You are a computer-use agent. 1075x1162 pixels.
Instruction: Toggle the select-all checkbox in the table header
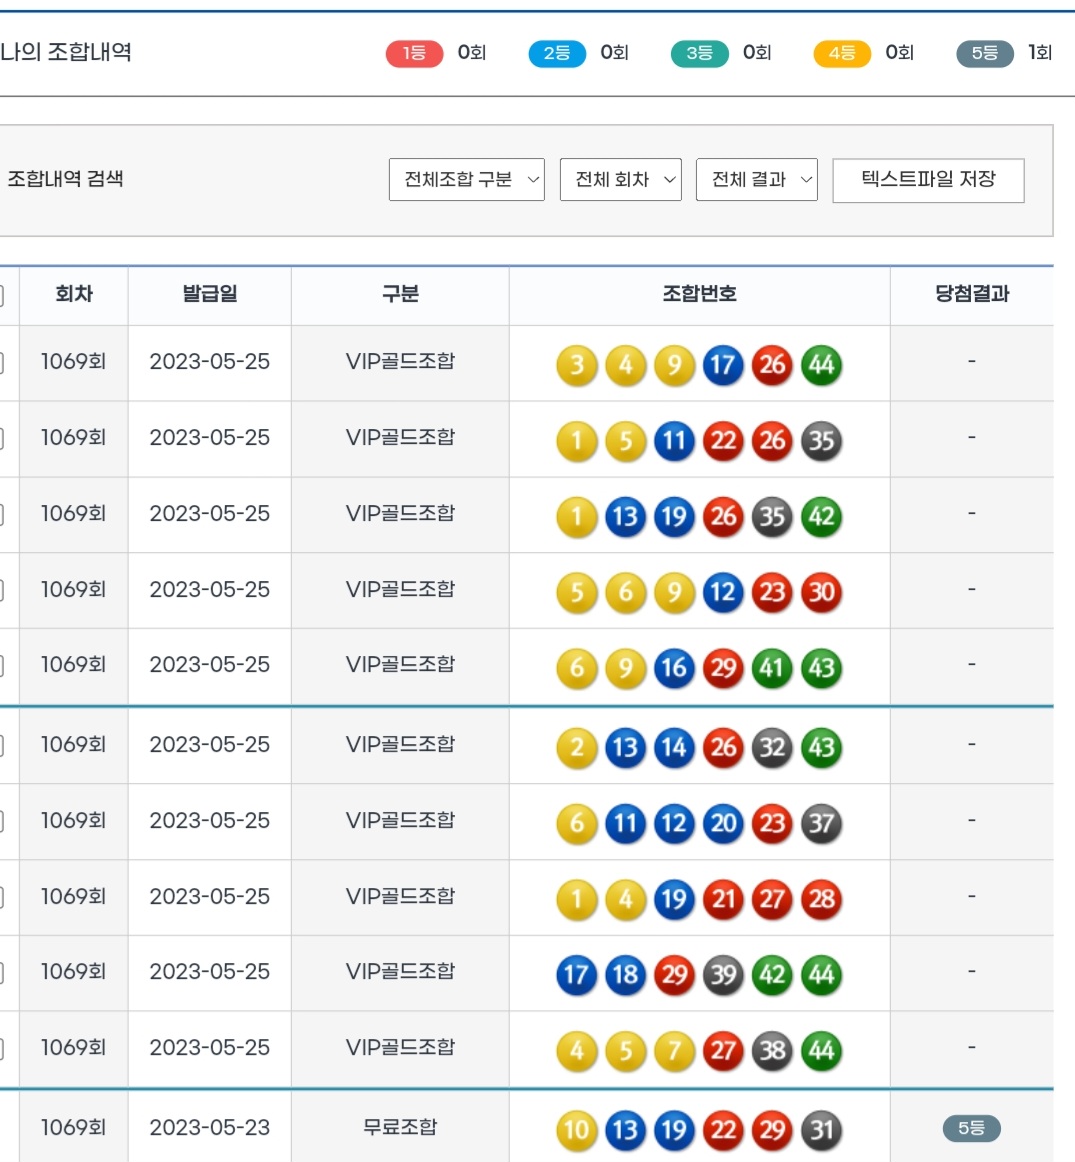coord(1,295)
